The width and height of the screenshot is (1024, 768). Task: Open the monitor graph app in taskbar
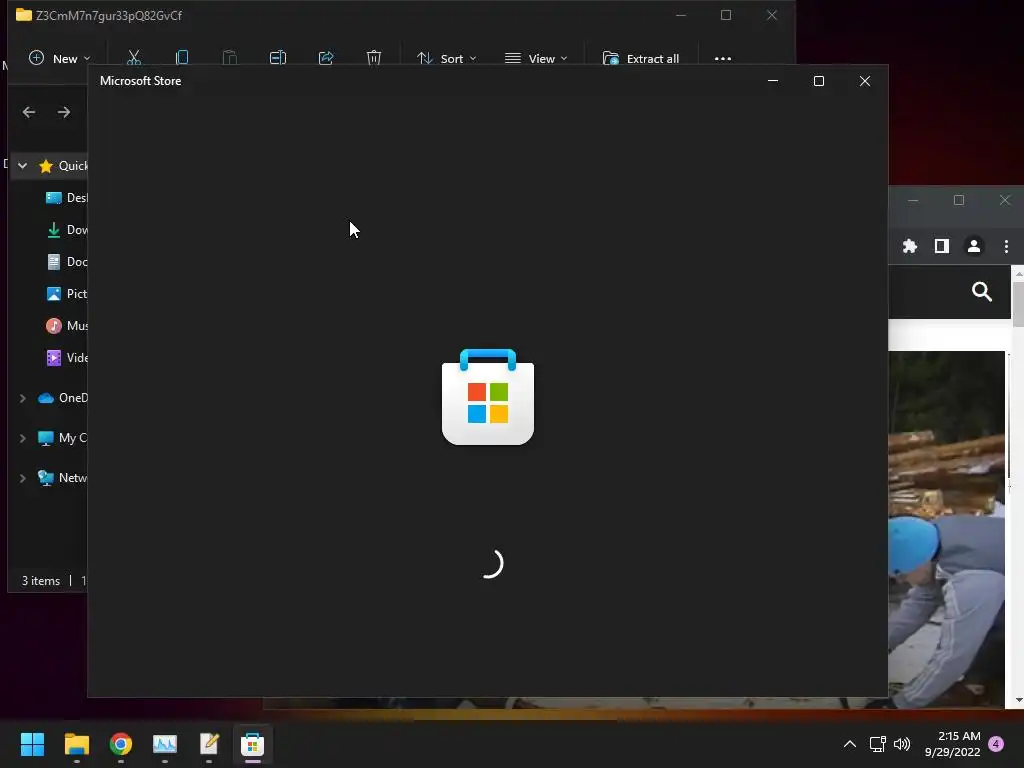[165, 744]
